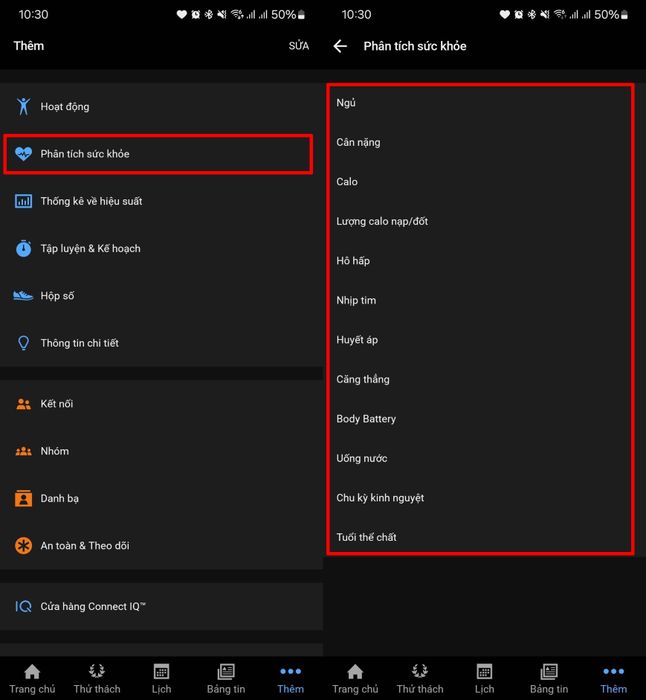Viewport: 646px width, 700px height.
Task: Tap the An toàn & Theo dõi icon
Action: [23, 546]
